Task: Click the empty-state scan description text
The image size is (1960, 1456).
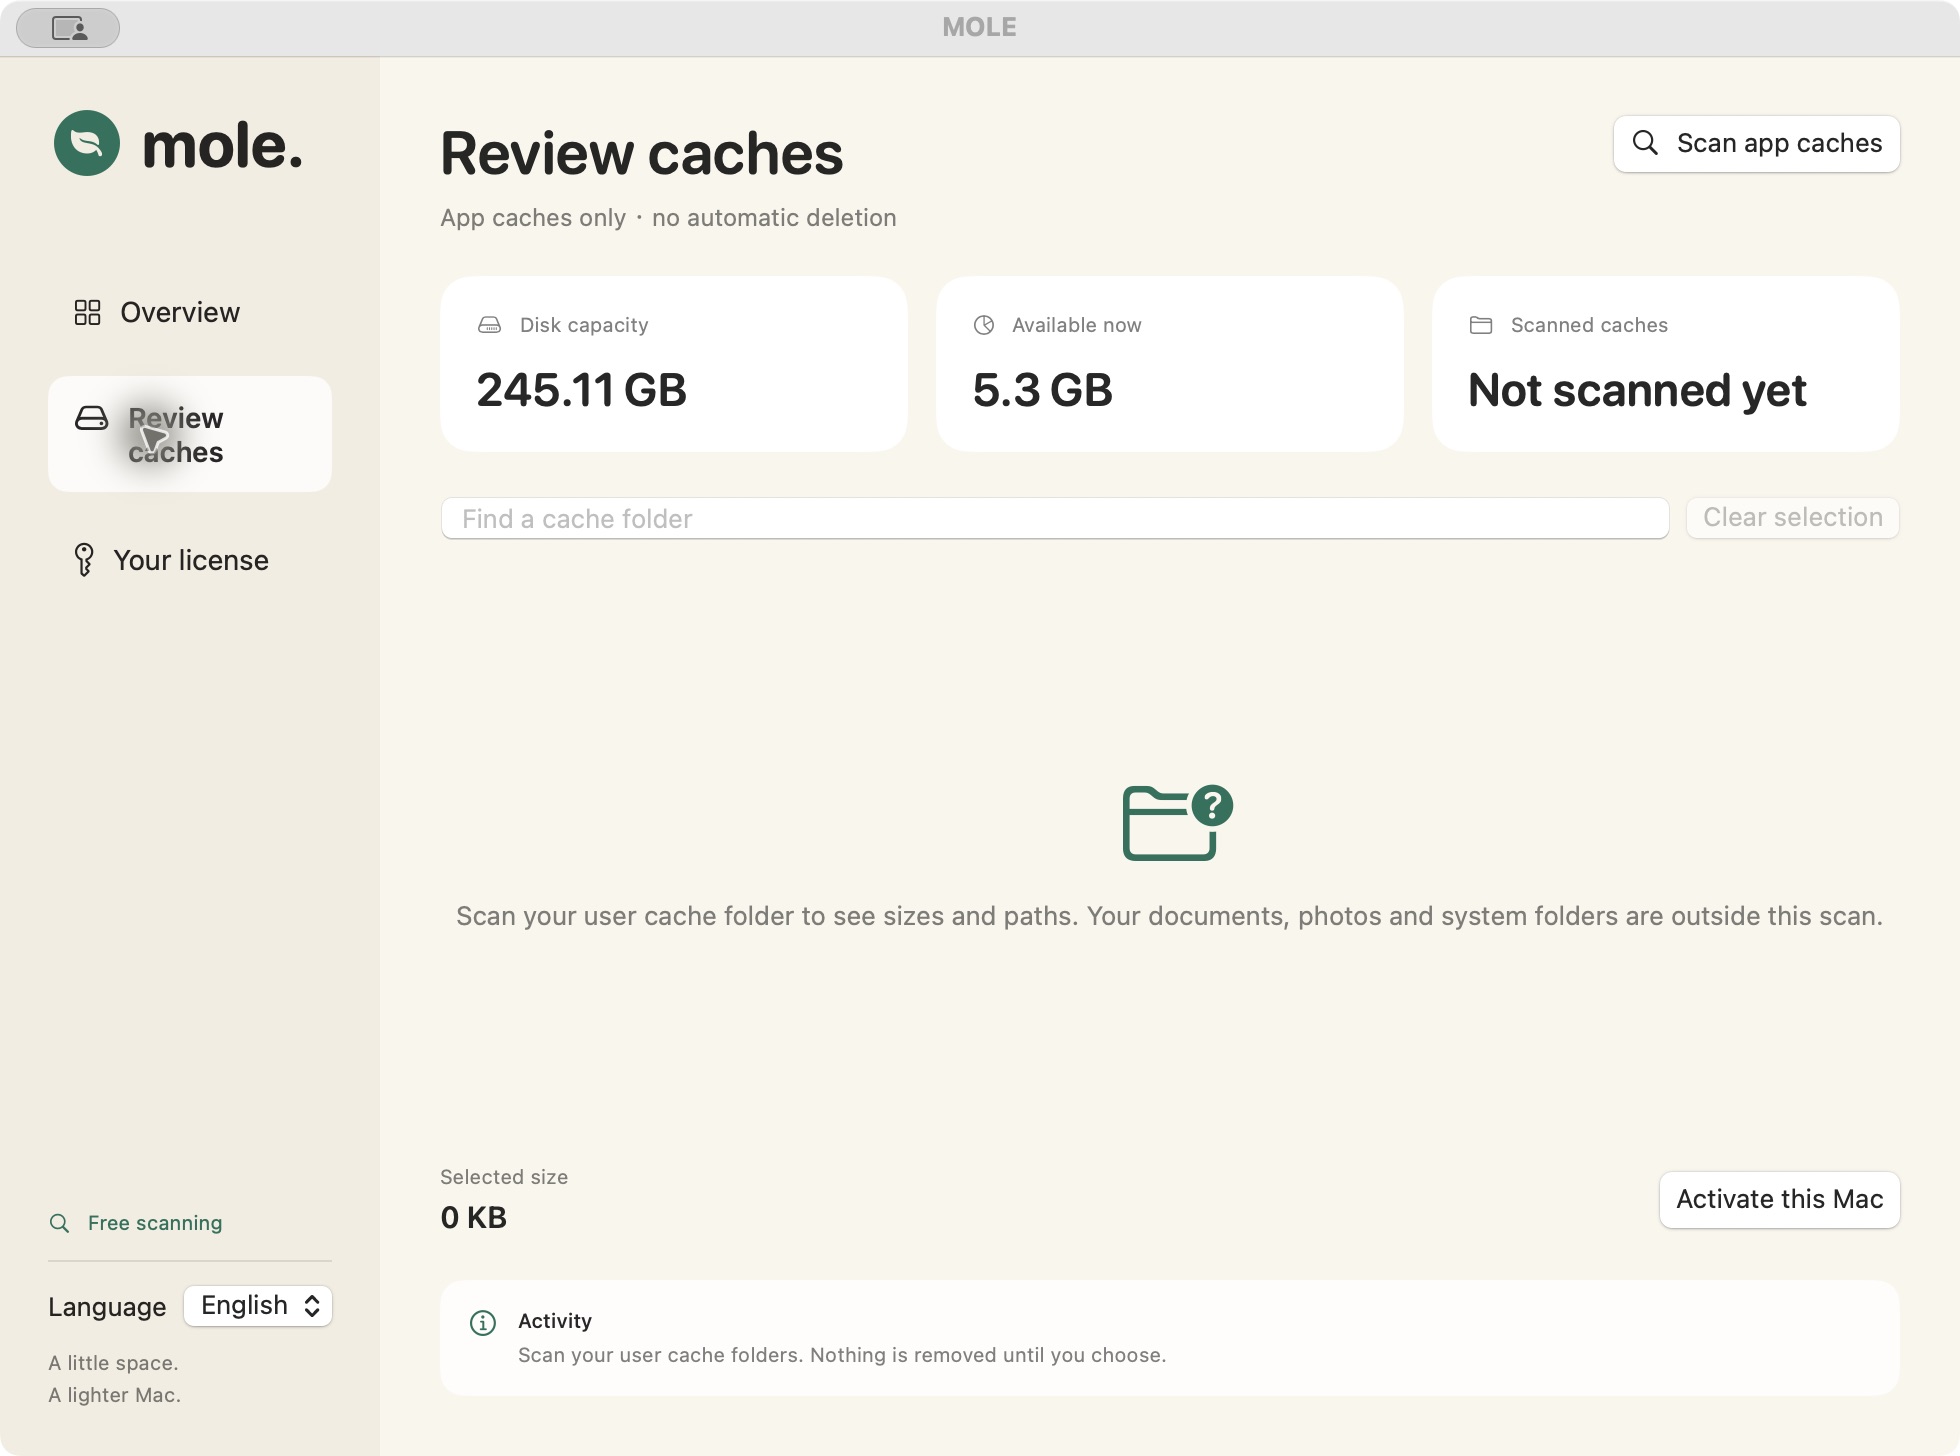Action: point(1169,916)
